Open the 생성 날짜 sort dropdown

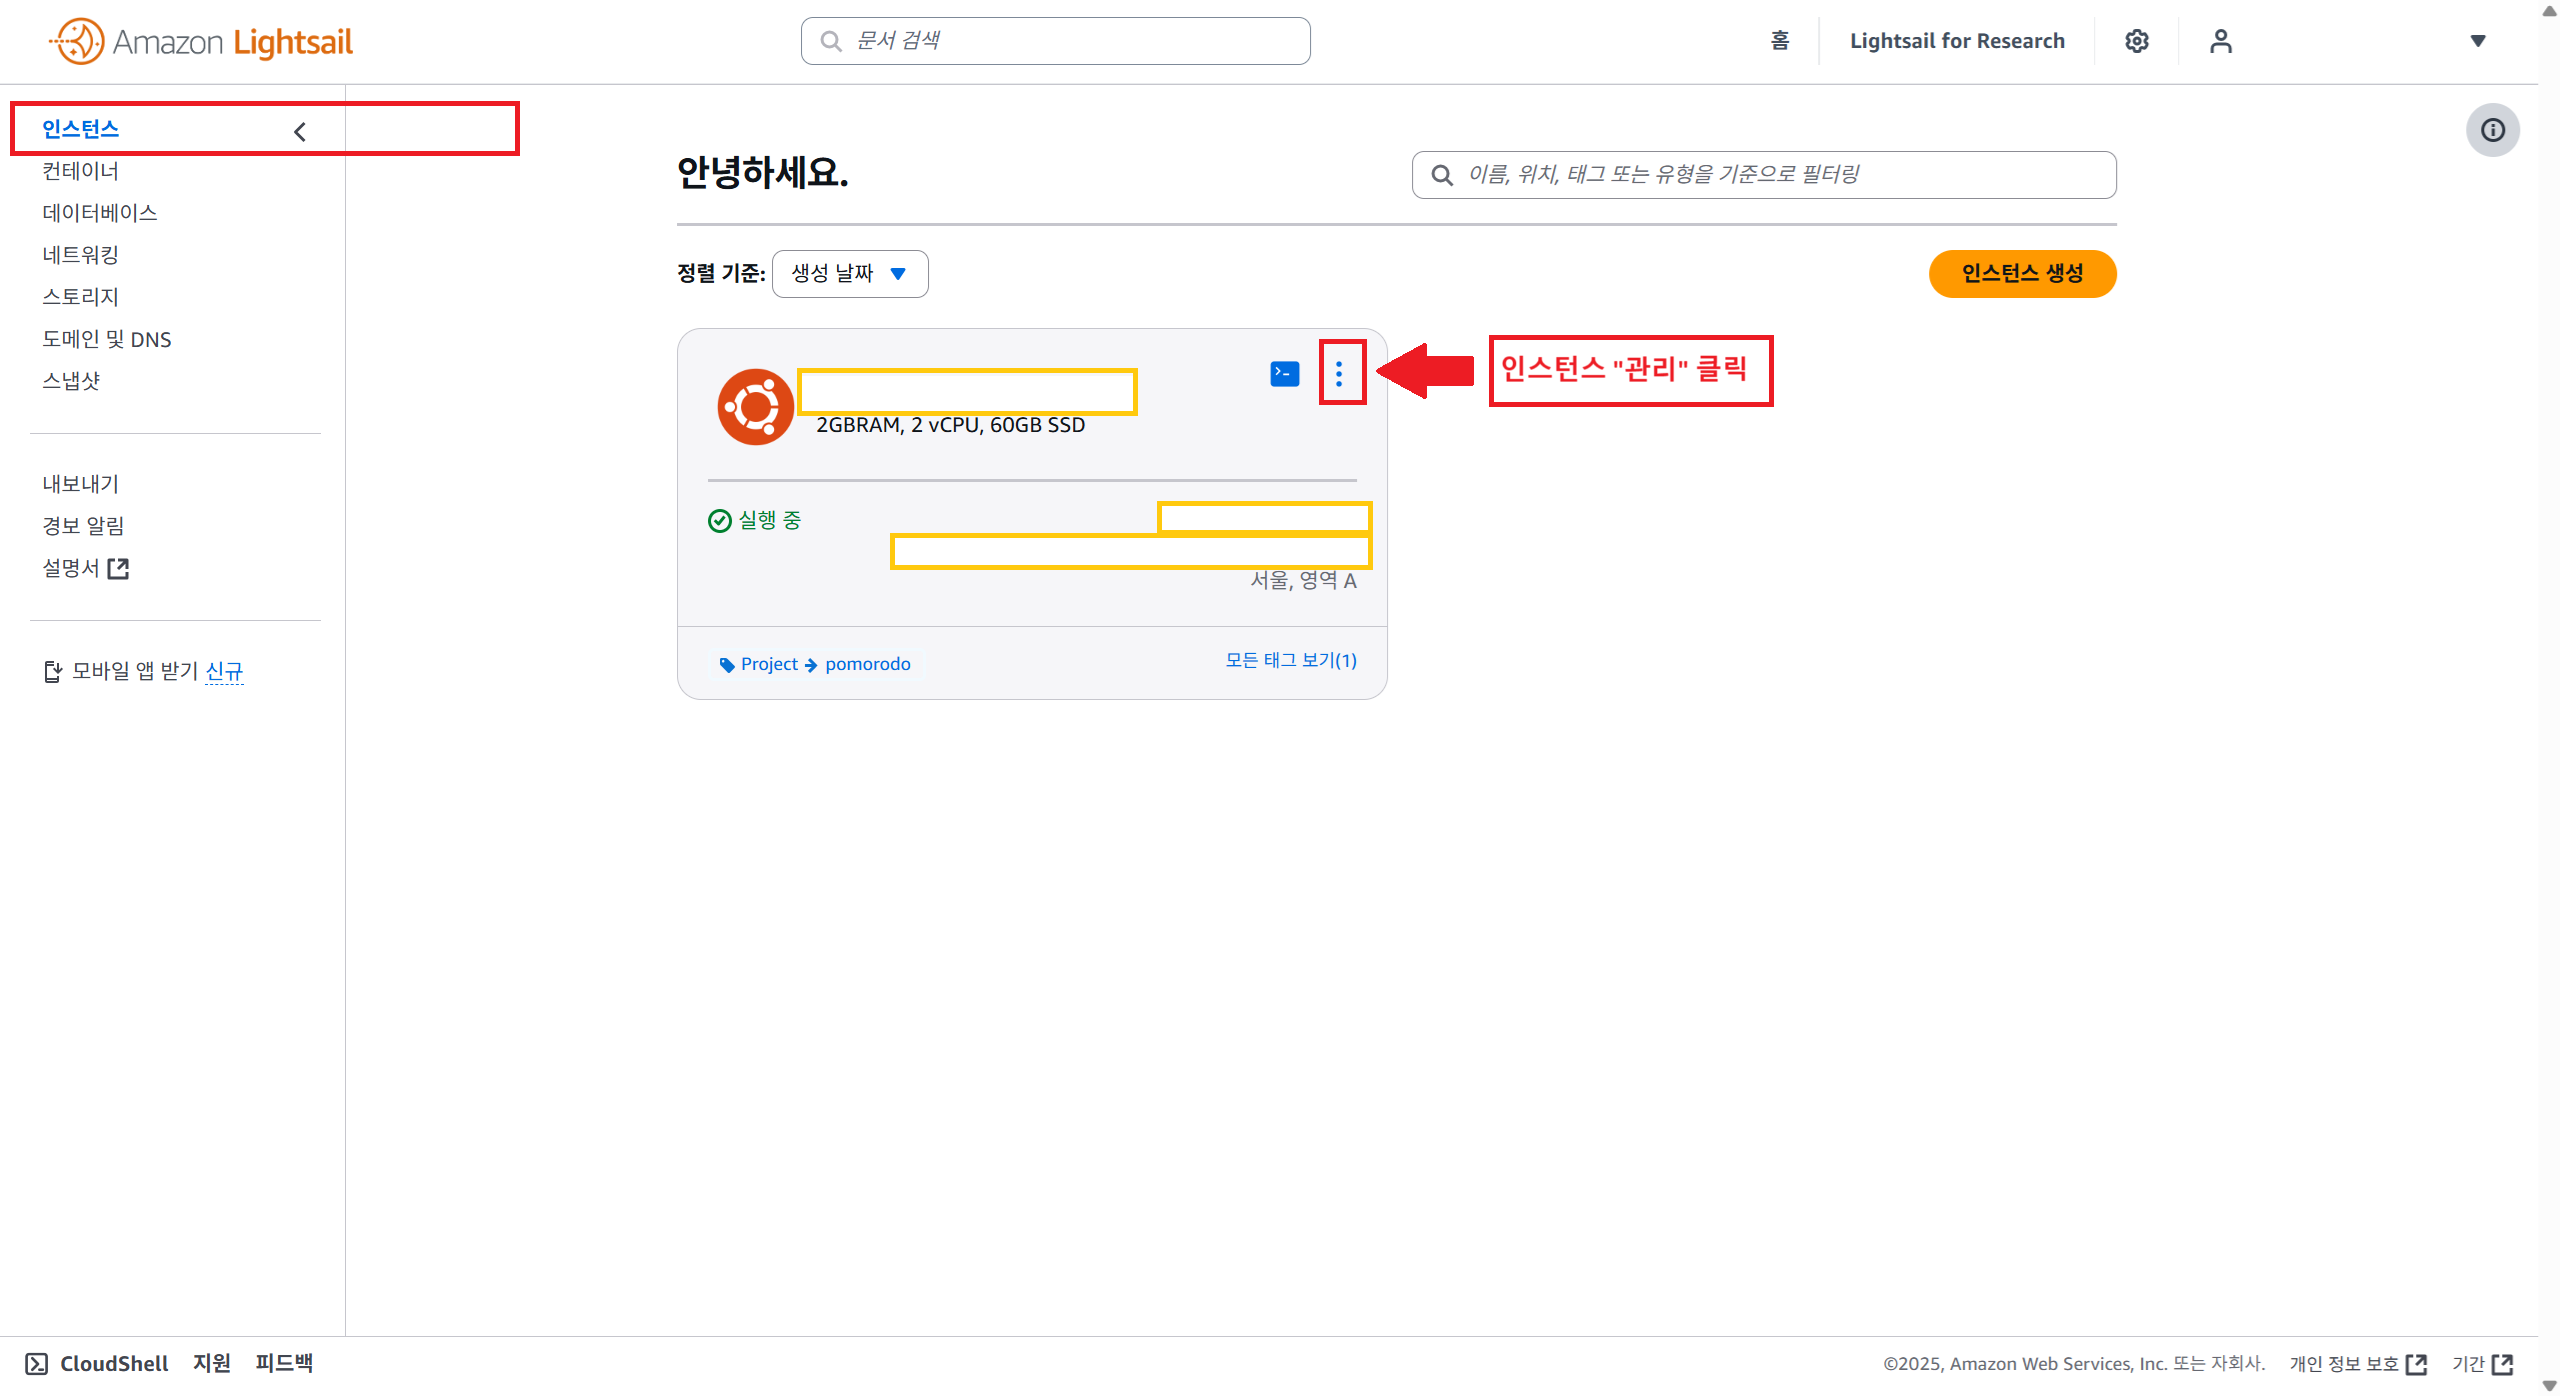coord(849,274)
